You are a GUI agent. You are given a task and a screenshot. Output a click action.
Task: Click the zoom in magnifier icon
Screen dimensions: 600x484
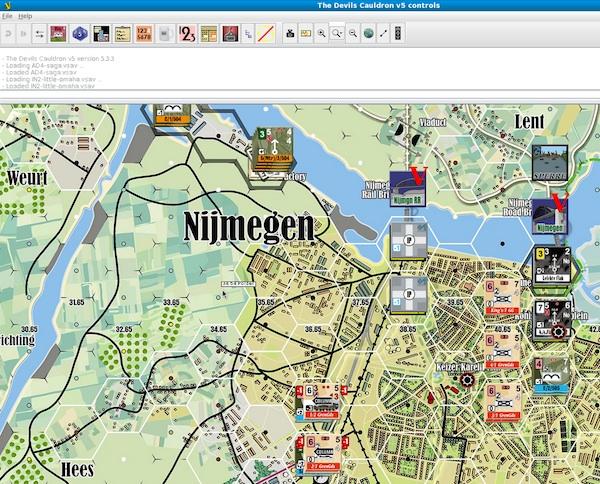click(321, 33)
